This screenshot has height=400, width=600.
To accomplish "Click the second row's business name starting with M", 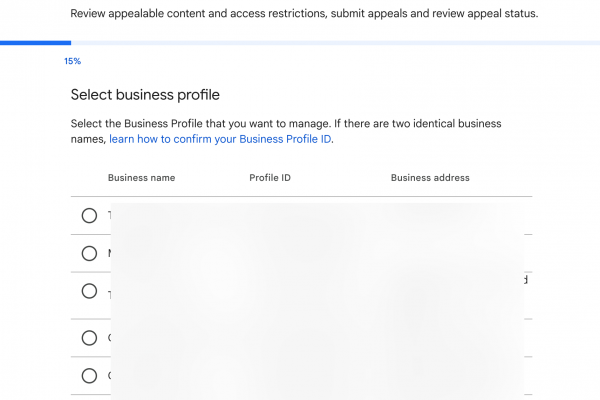I will click(x=110, y=253).
